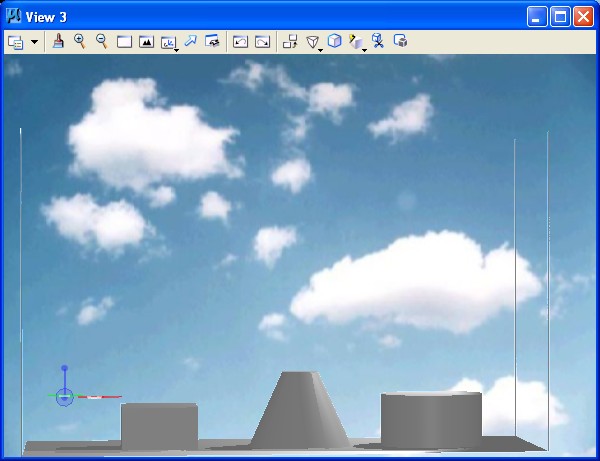This screenshot has height=461, width=600.
Task: Select the Zoom Out magnifier tool
Action: click(102, 41)
